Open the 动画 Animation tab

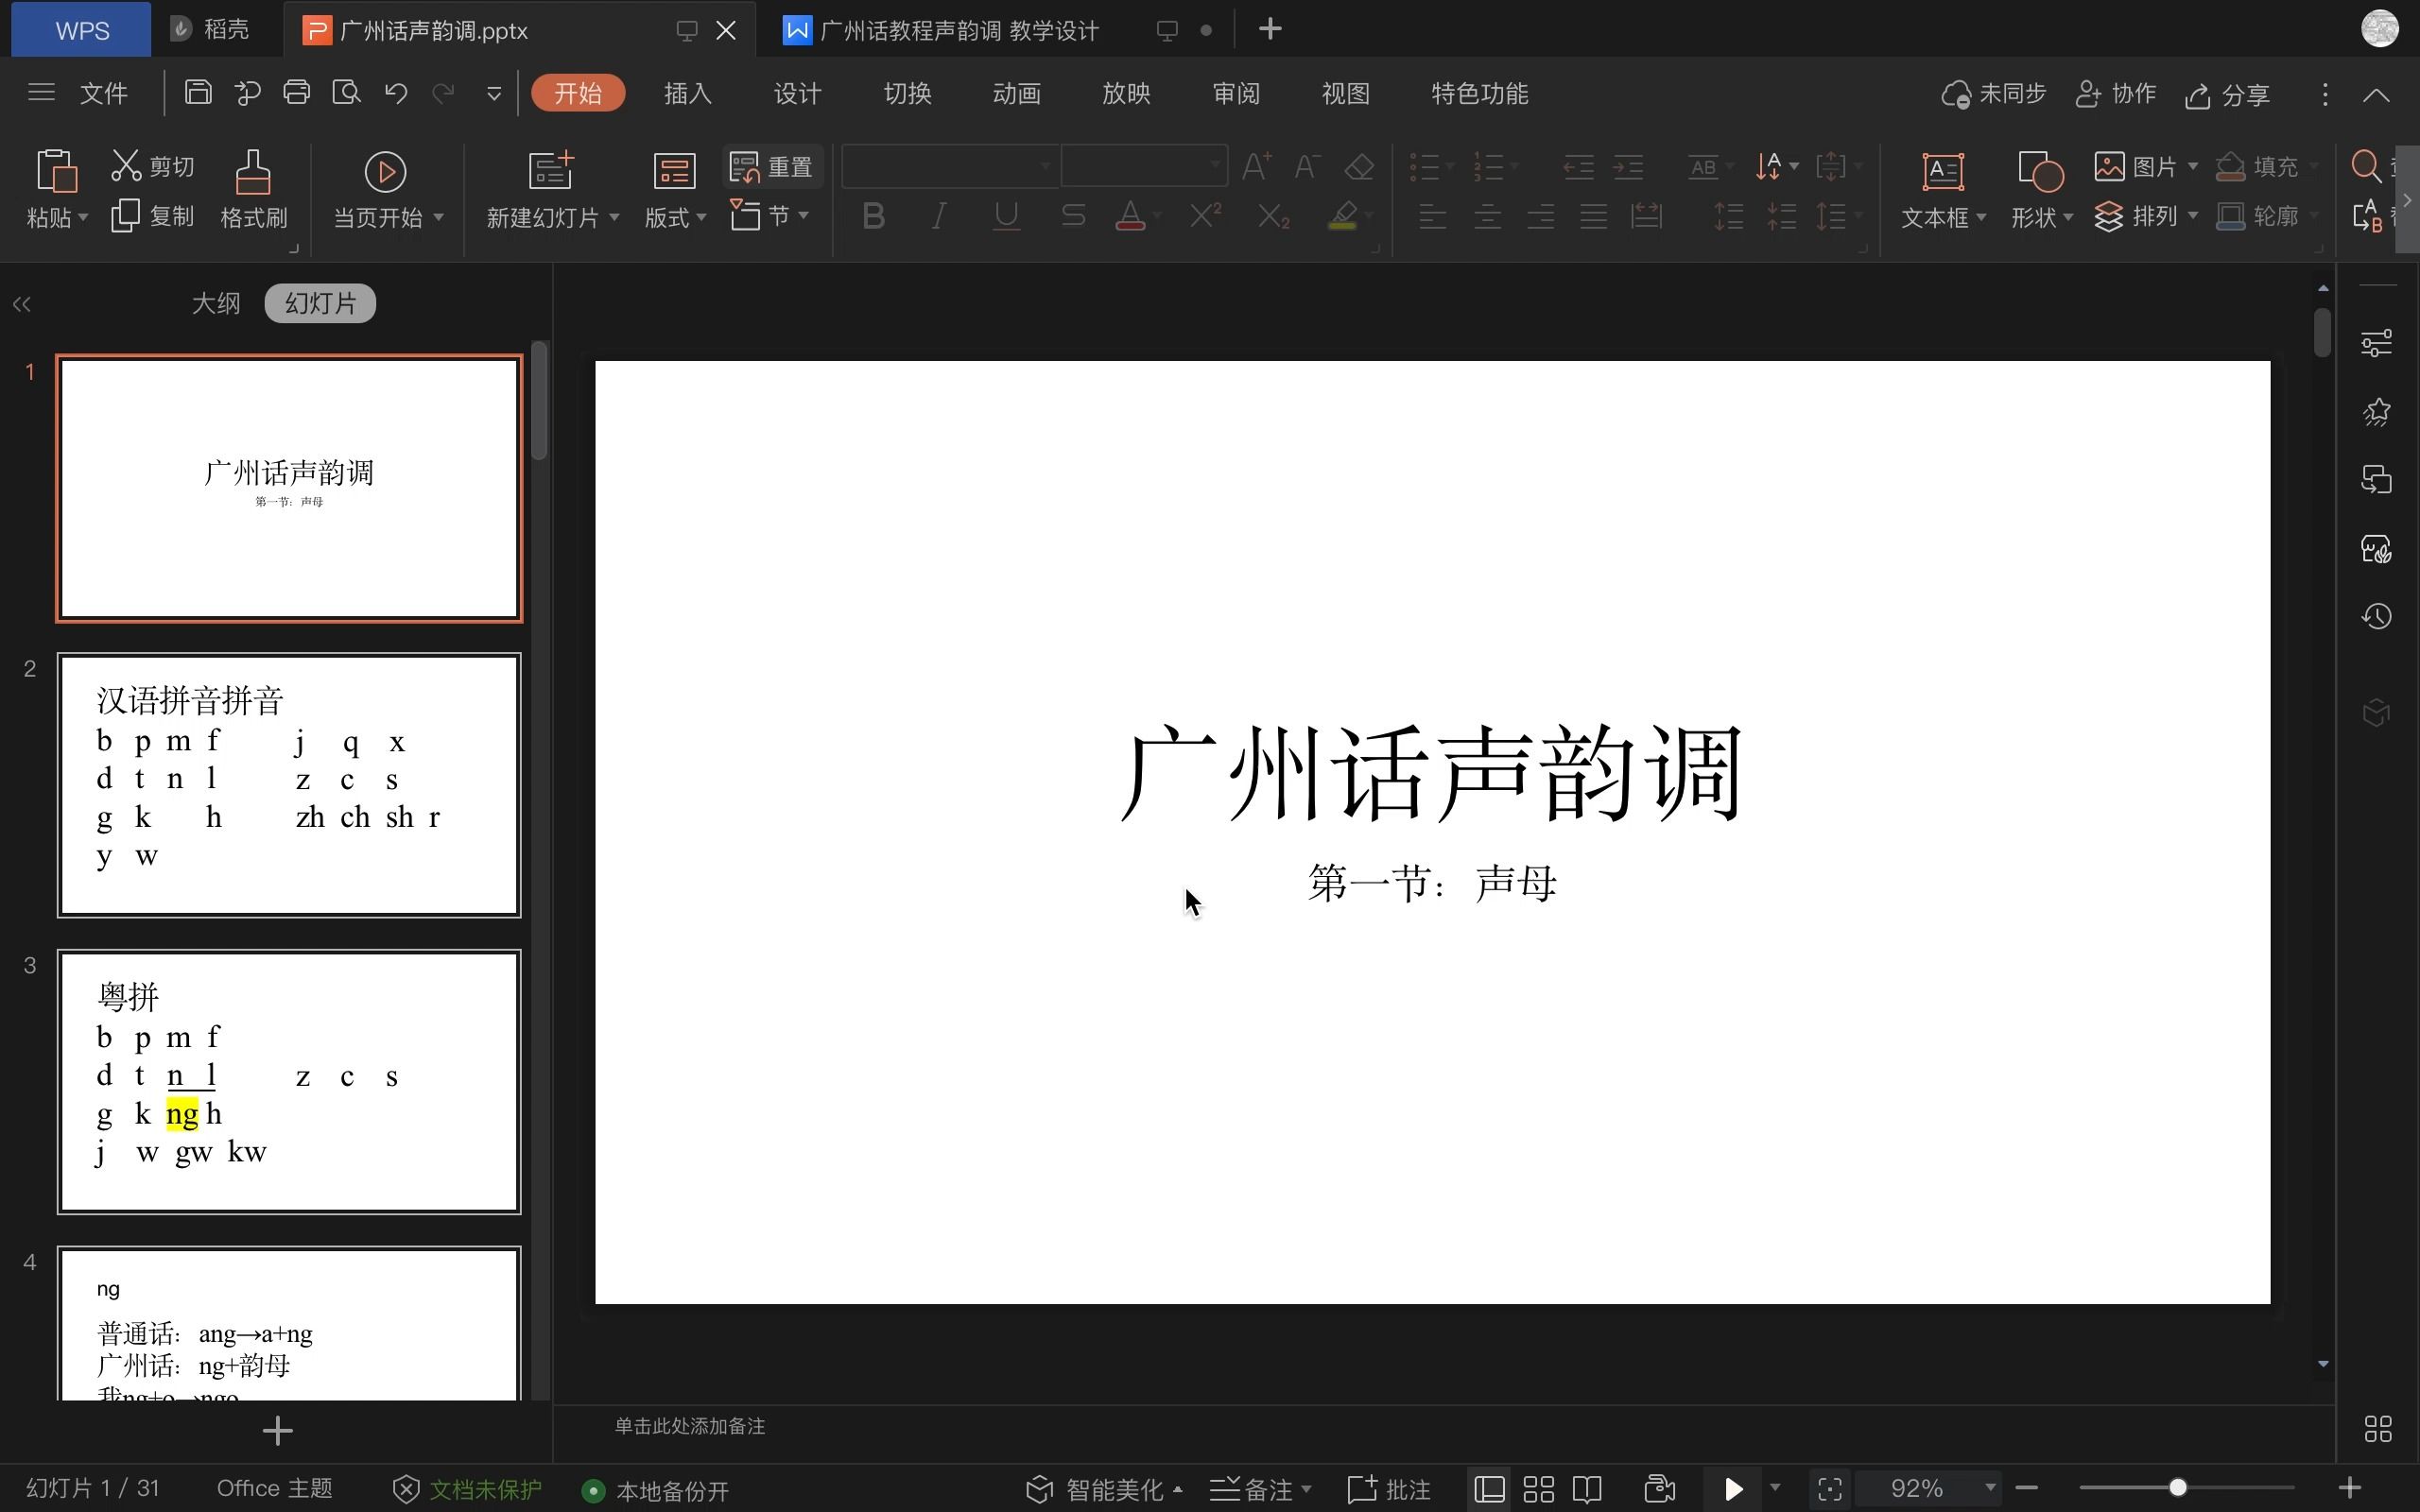point(1017,93)
